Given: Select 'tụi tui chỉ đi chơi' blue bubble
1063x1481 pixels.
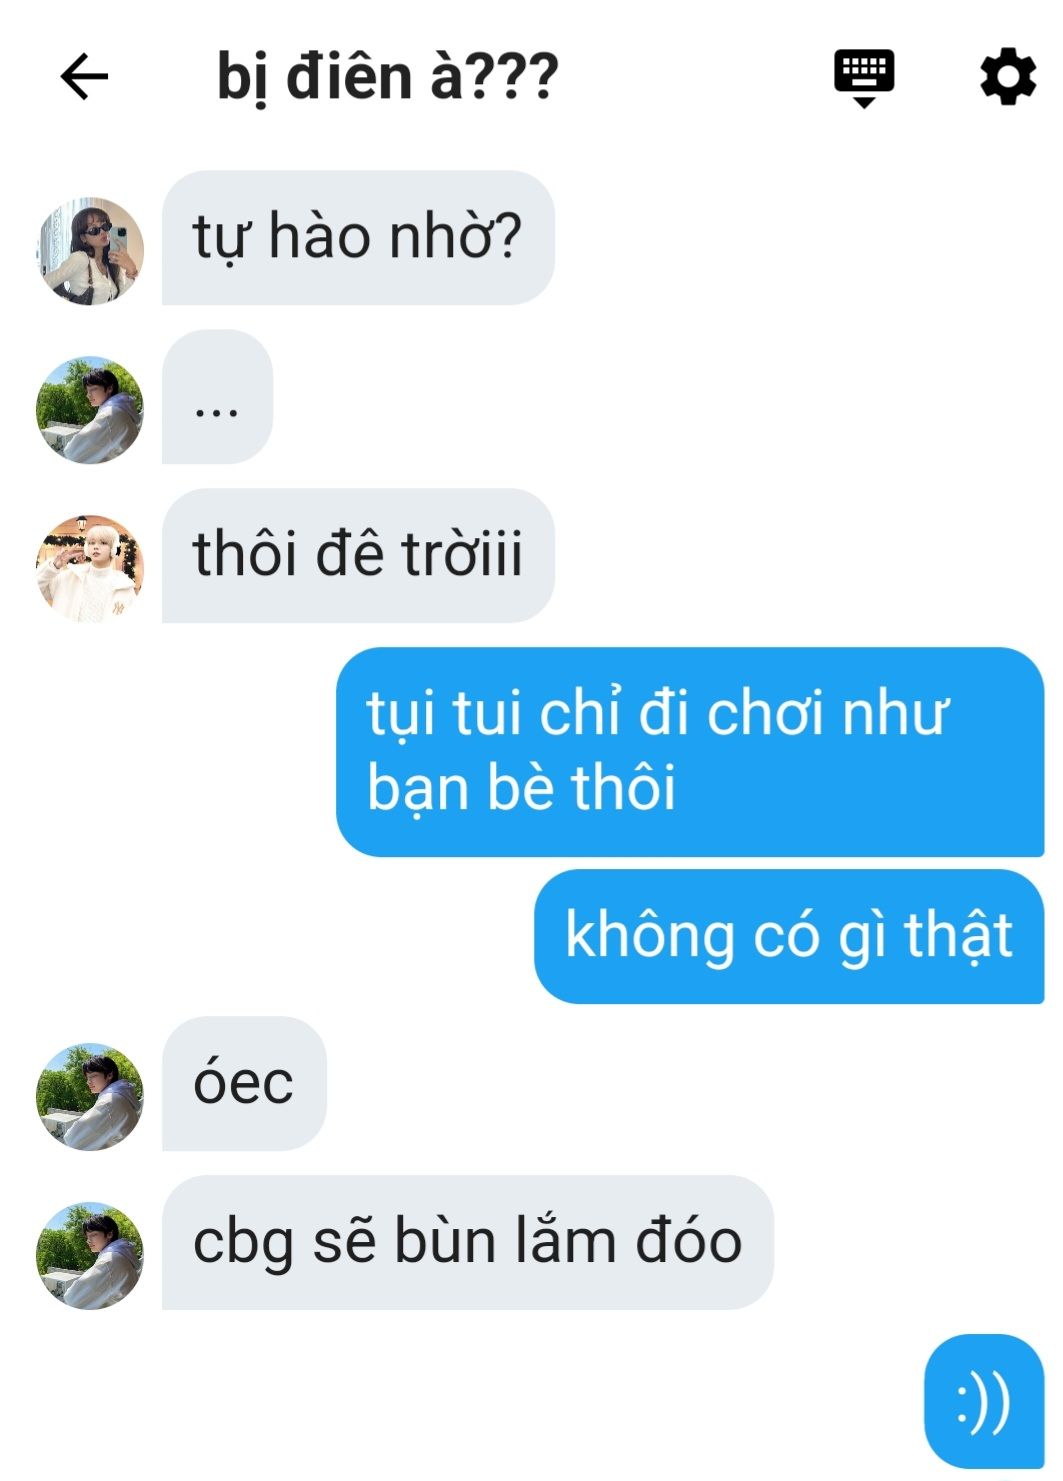Looking at the screenshot, I should click(690, 752).
